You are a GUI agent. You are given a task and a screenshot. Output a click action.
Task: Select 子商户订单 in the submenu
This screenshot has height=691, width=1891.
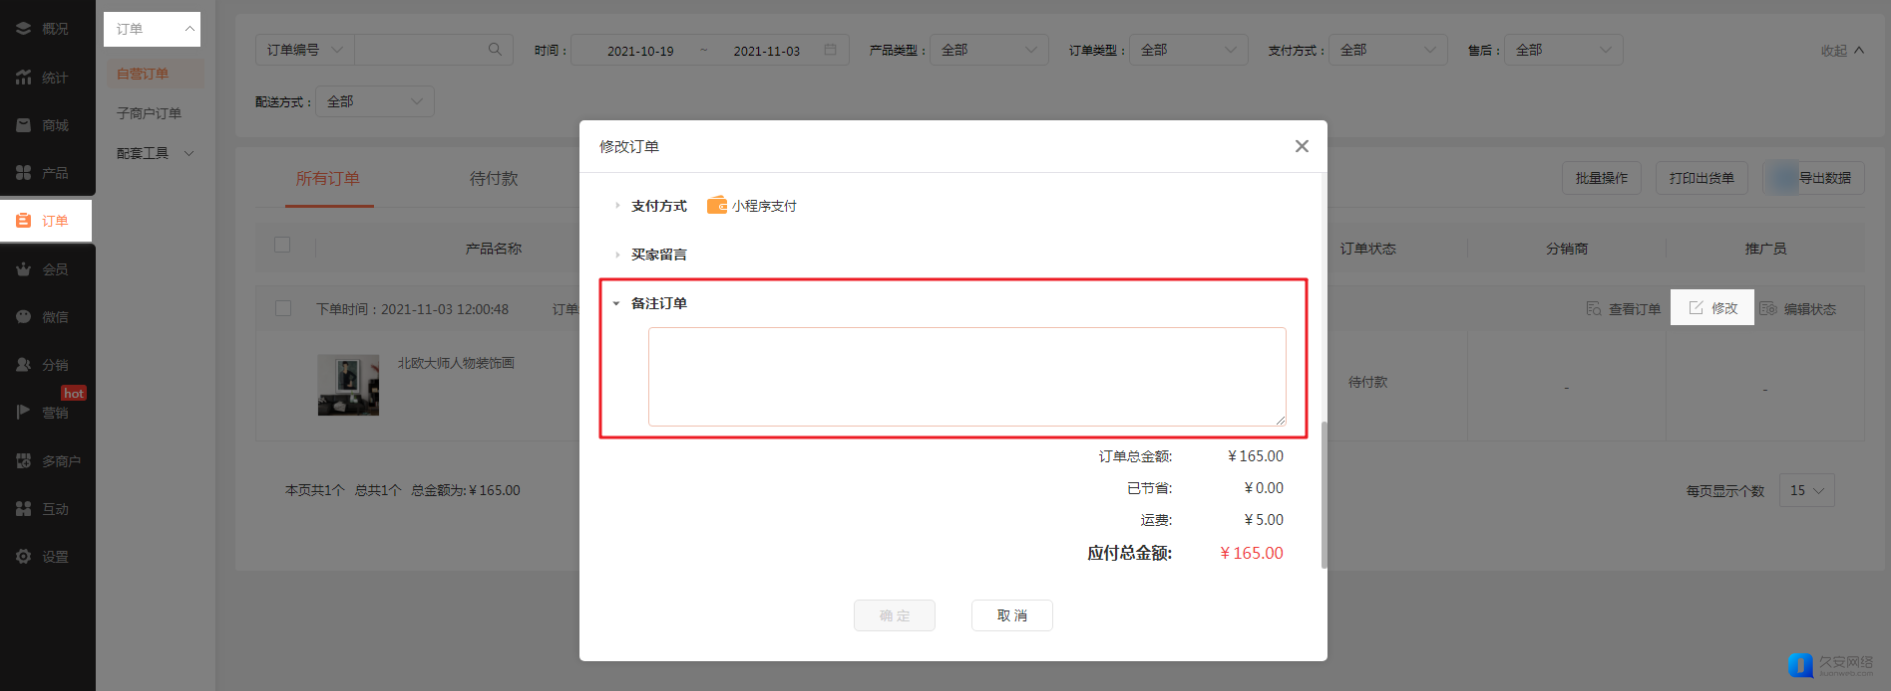click(x=149, y=113)
